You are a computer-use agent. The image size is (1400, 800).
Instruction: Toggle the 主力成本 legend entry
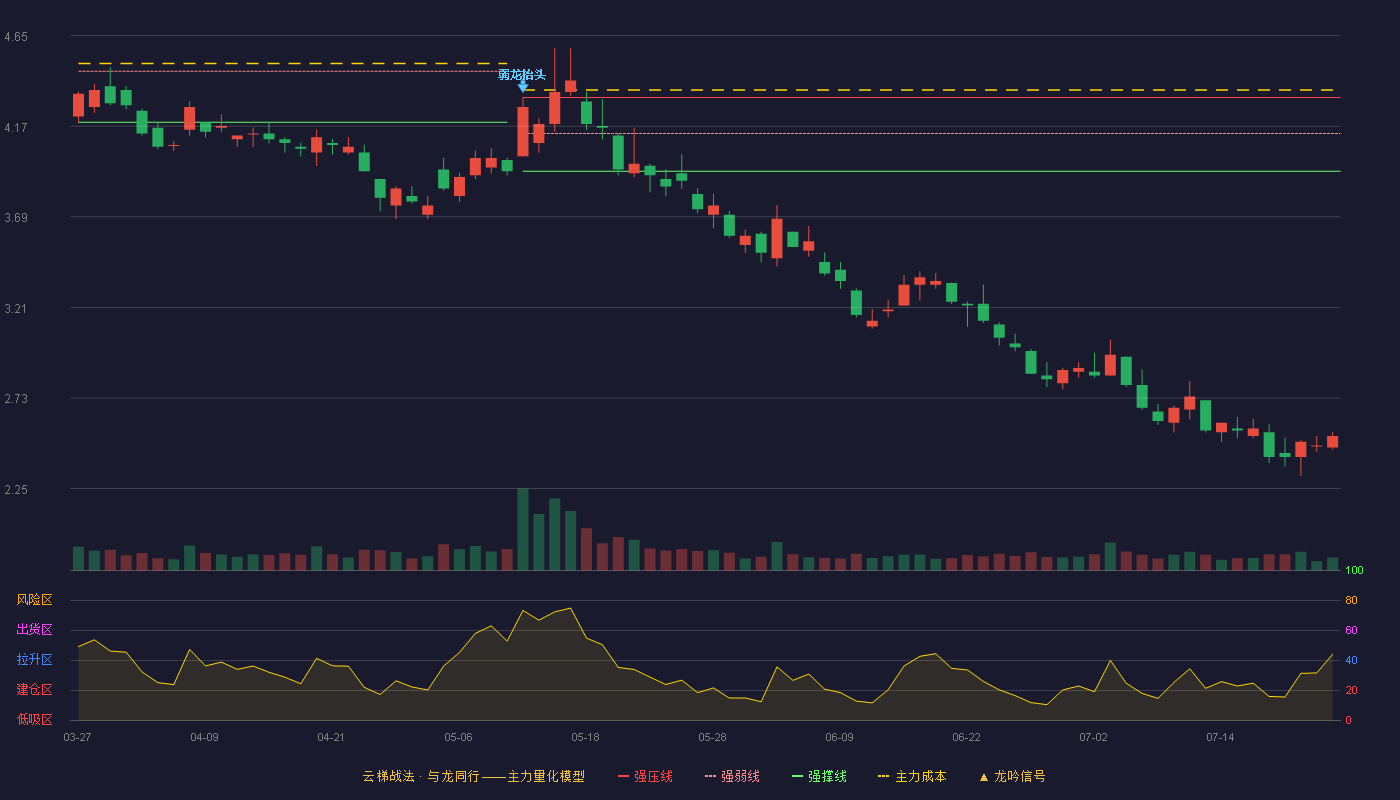[x=912, y=776]
